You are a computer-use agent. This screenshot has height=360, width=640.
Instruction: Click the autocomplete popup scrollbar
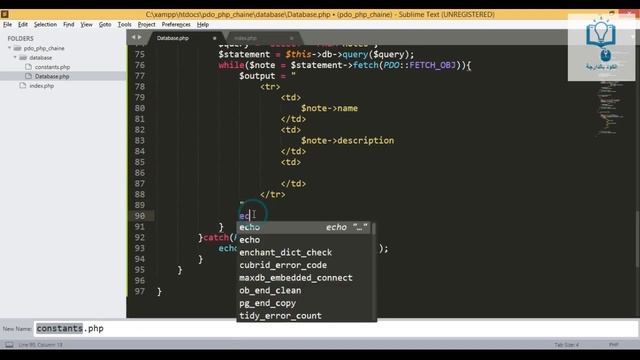click(373, 229)
